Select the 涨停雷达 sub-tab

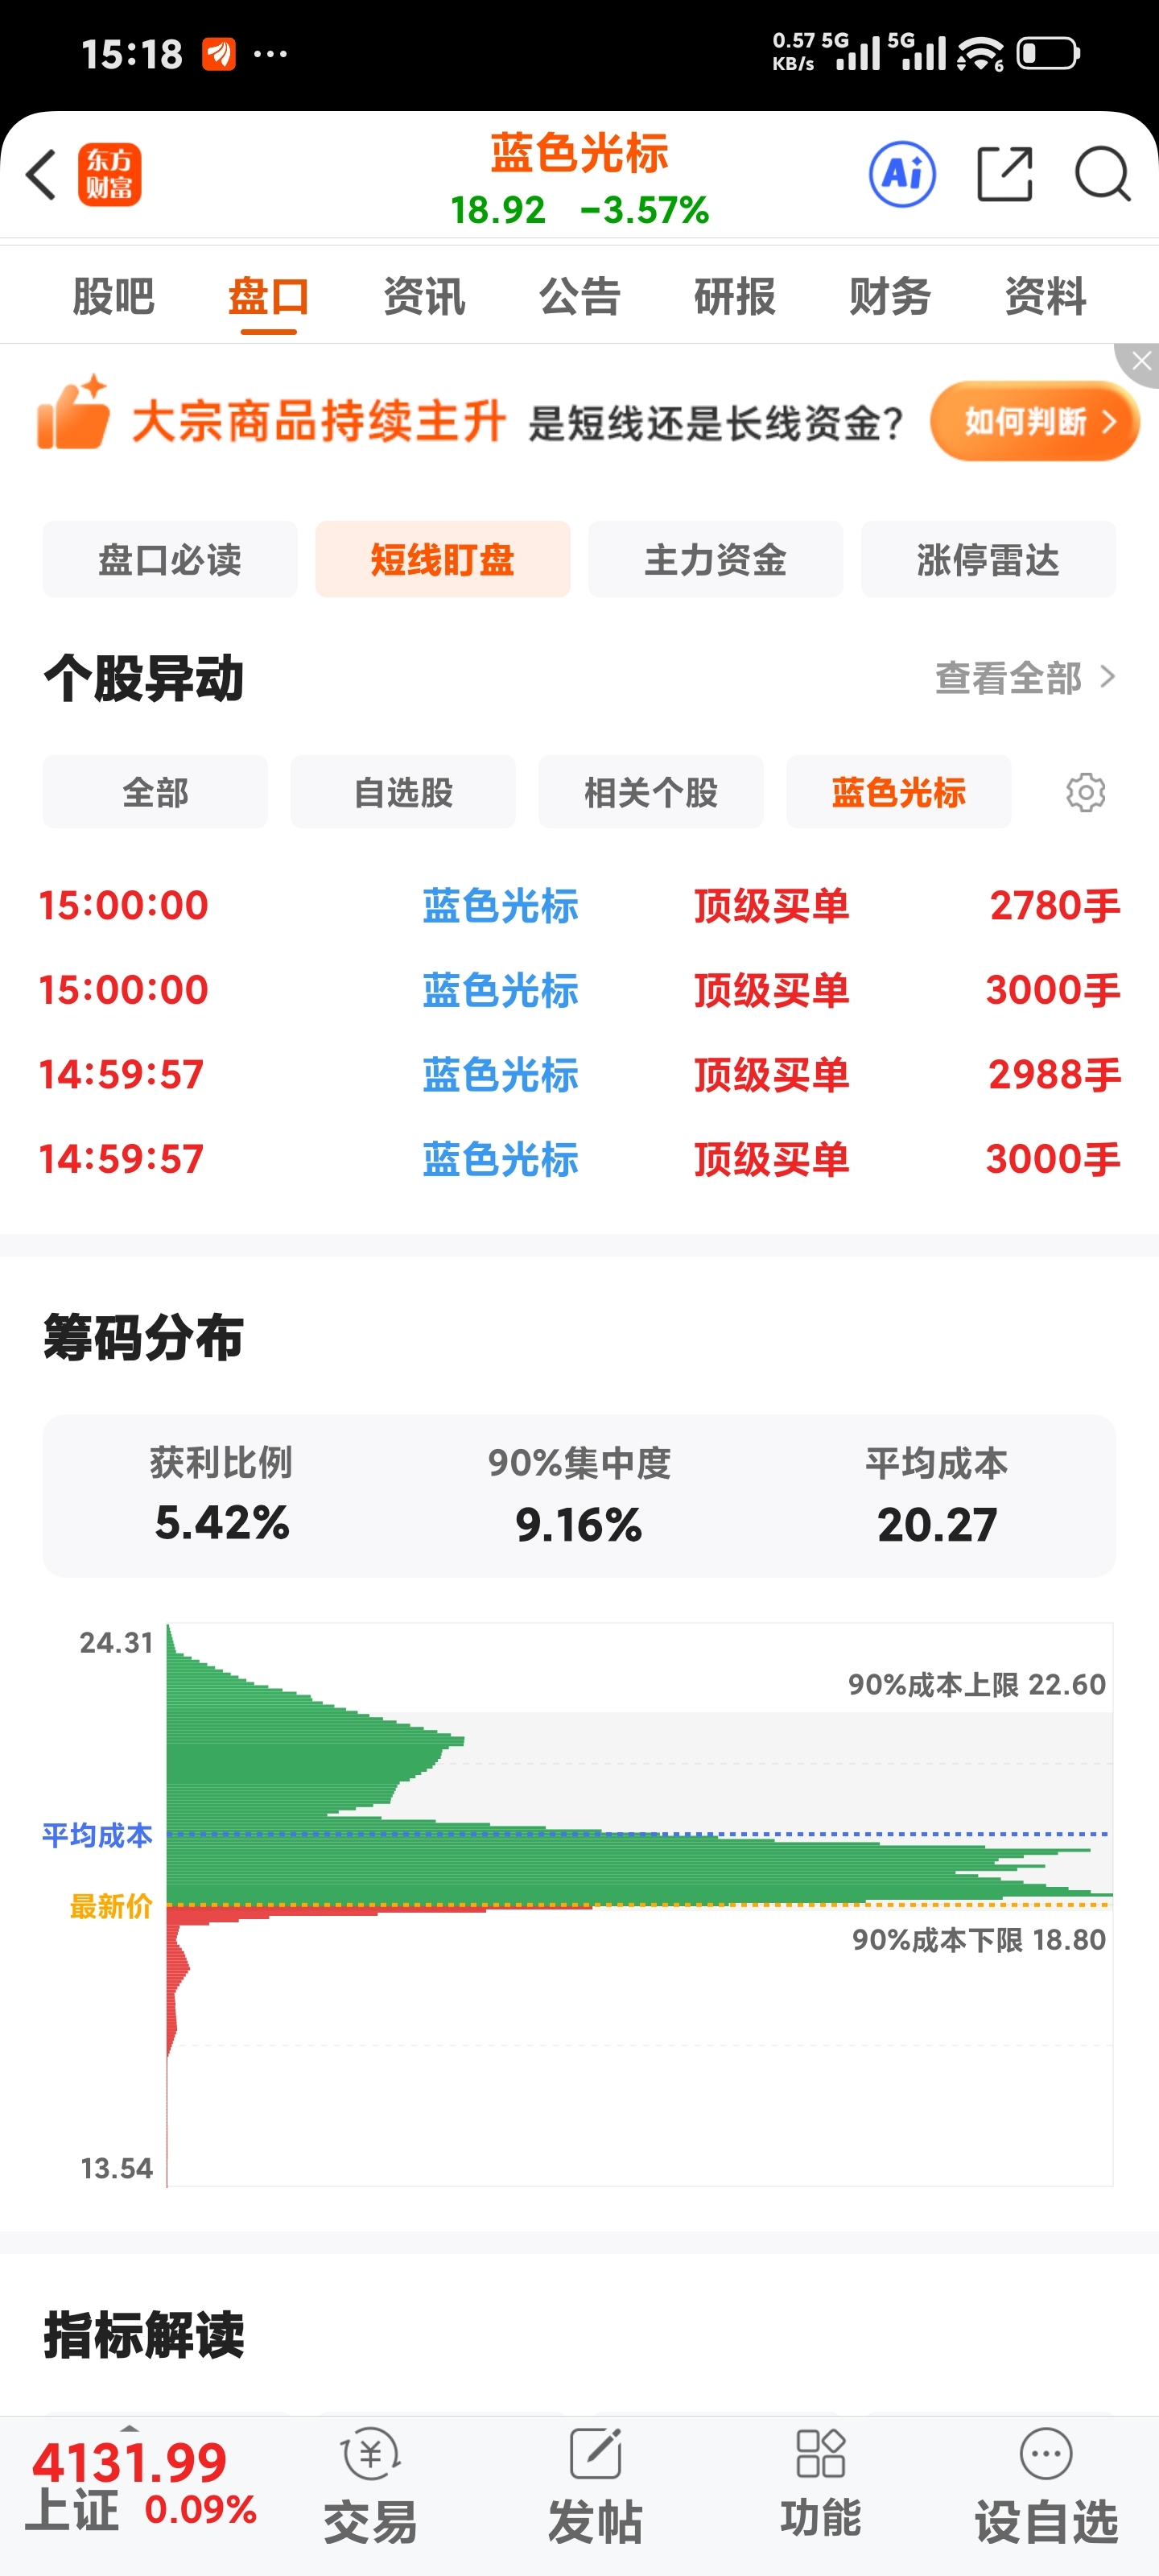[x=989, y=559]
